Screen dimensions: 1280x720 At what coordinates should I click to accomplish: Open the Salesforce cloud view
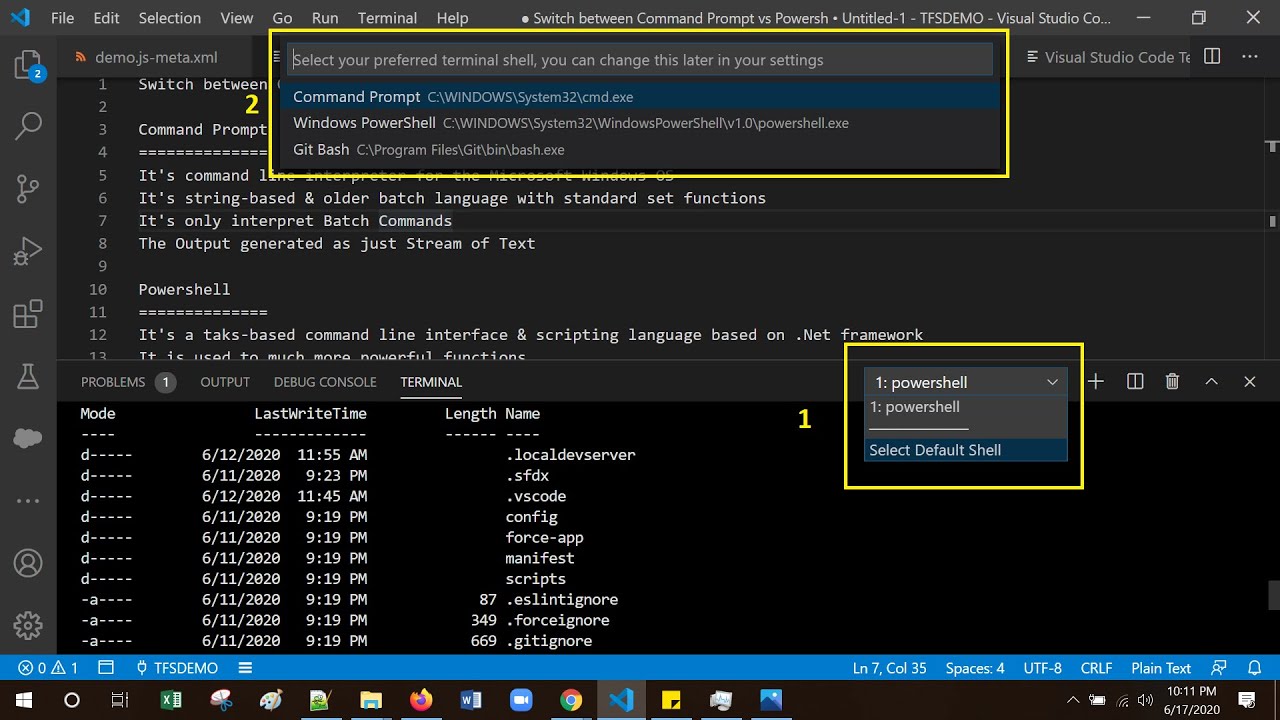point(27,438)
